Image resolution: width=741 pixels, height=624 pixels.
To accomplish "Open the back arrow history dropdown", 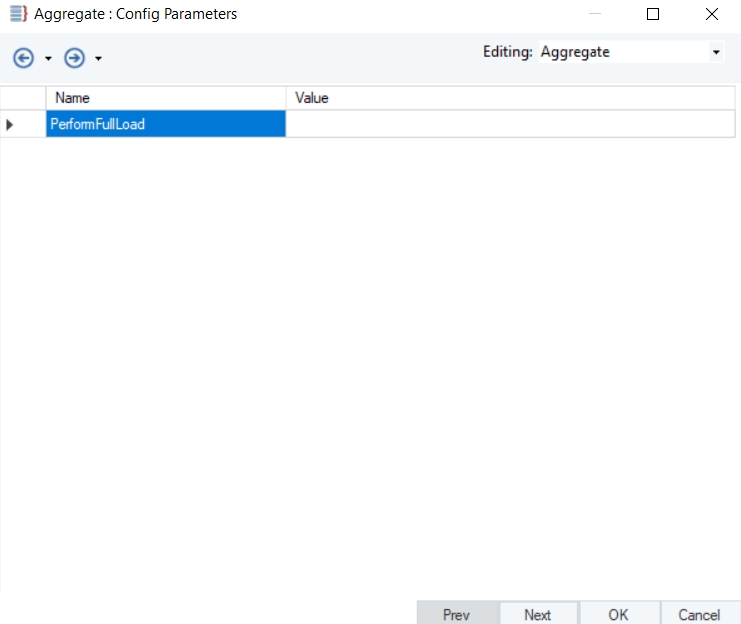I will click(x=48, y=59).
